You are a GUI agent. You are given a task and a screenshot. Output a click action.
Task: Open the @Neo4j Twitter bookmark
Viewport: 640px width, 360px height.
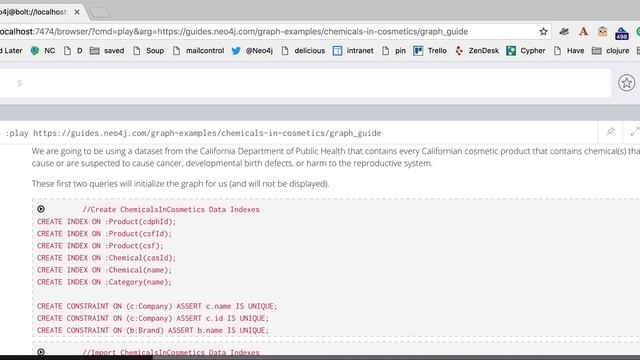(x=252, y=51)
